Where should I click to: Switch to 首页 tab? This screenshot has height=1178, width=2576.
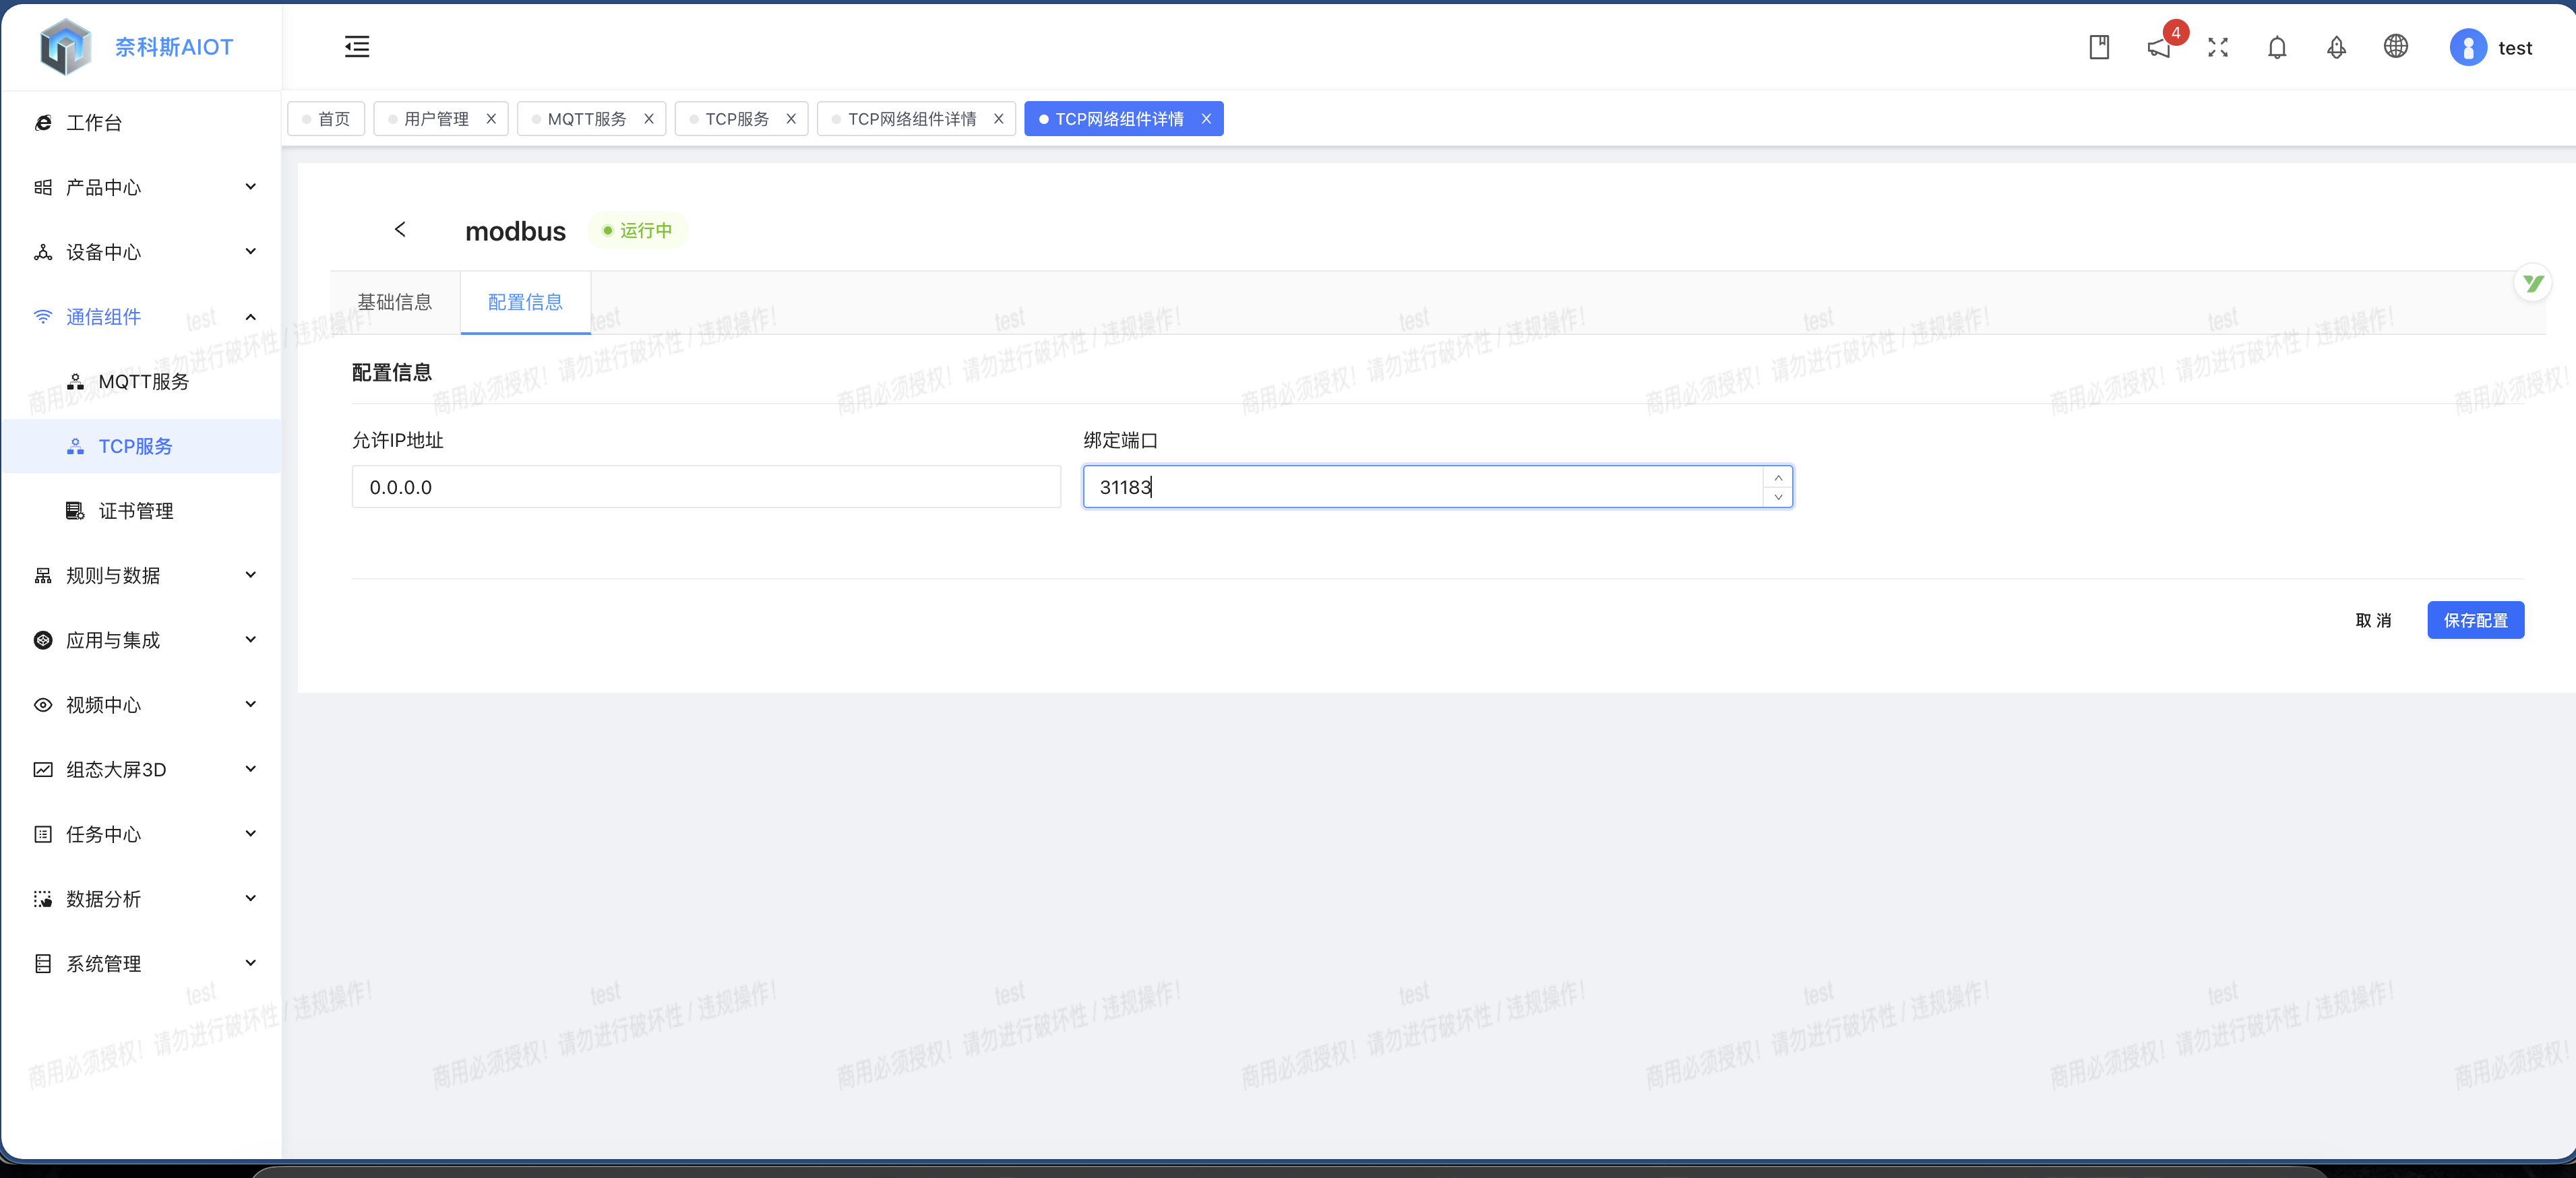(x=326, y=119)
